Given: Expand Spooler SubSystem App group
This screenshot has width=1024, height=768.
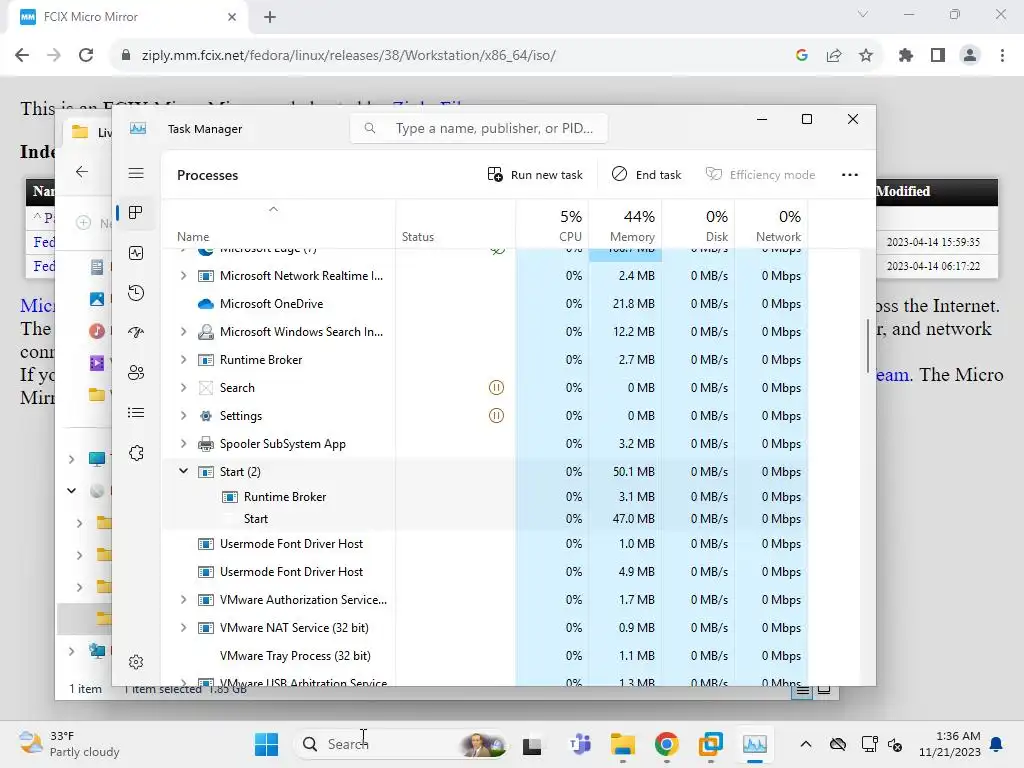Looking at the screenshot, I should click(x=184, y=443).
